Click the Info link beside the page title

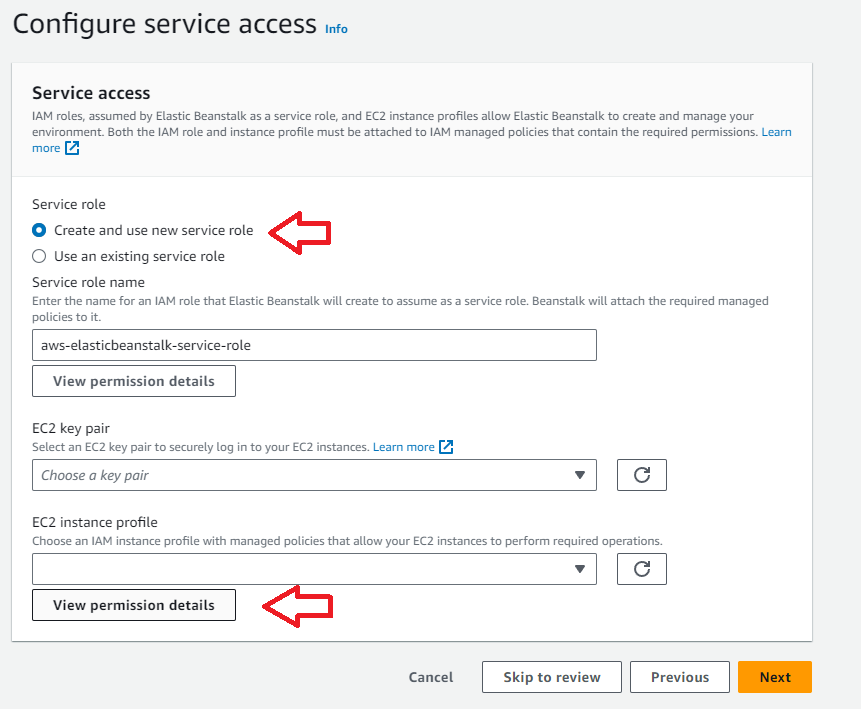tap(336, 29)
